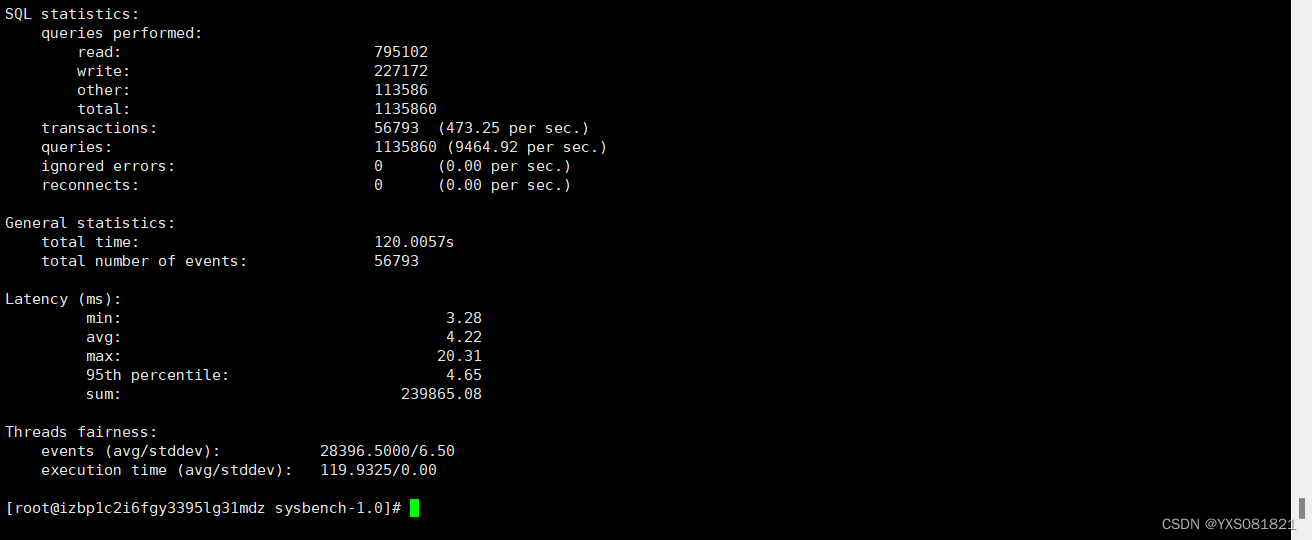Select the 'SQL statistics:' heading
This screenshot has width=1312, height=540.
pyautogui.click(x=73, y=14)
